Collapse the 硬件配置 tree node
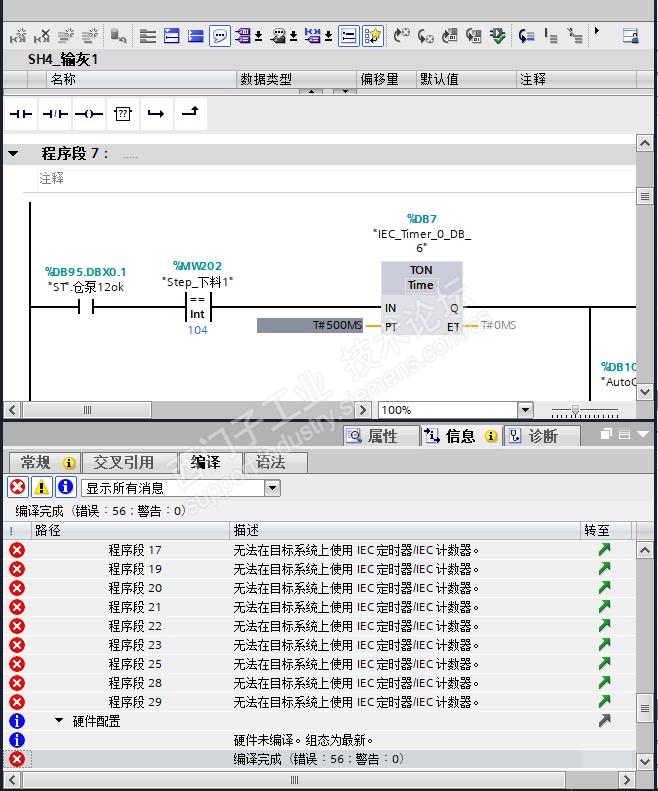Image resolution: width=658 pixels, height=791 pixels. [x=59, y=720]
